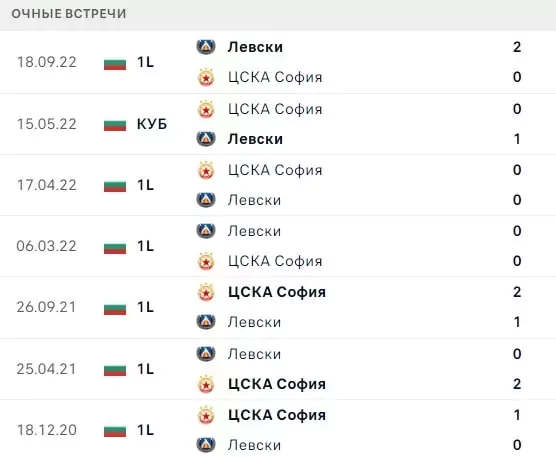556x457 pixels.
Task: Open the match dated 06.03.22
Action: point(46,246)
